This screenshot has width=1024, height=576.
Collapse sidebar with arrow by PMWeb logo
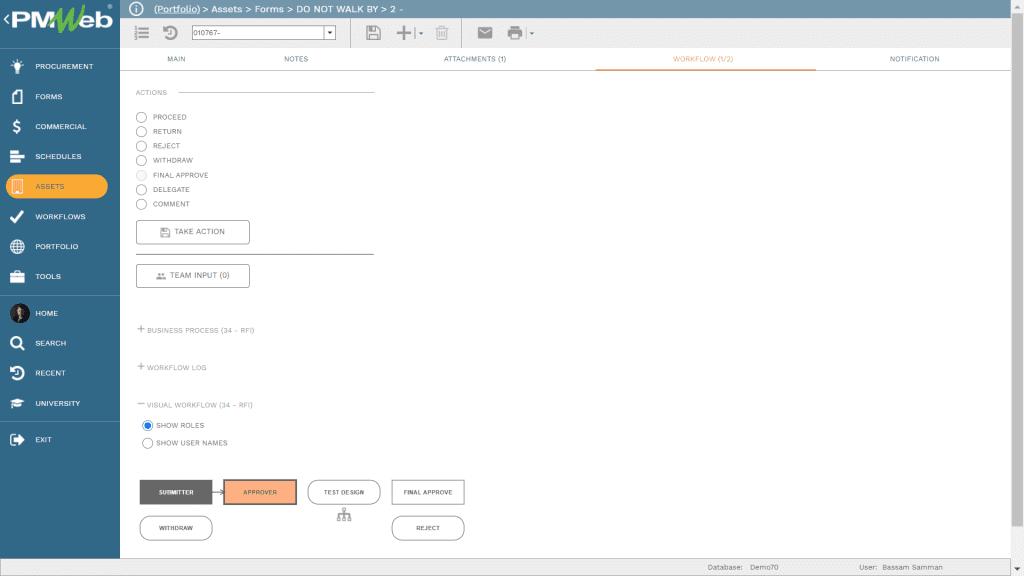[7, 20]
